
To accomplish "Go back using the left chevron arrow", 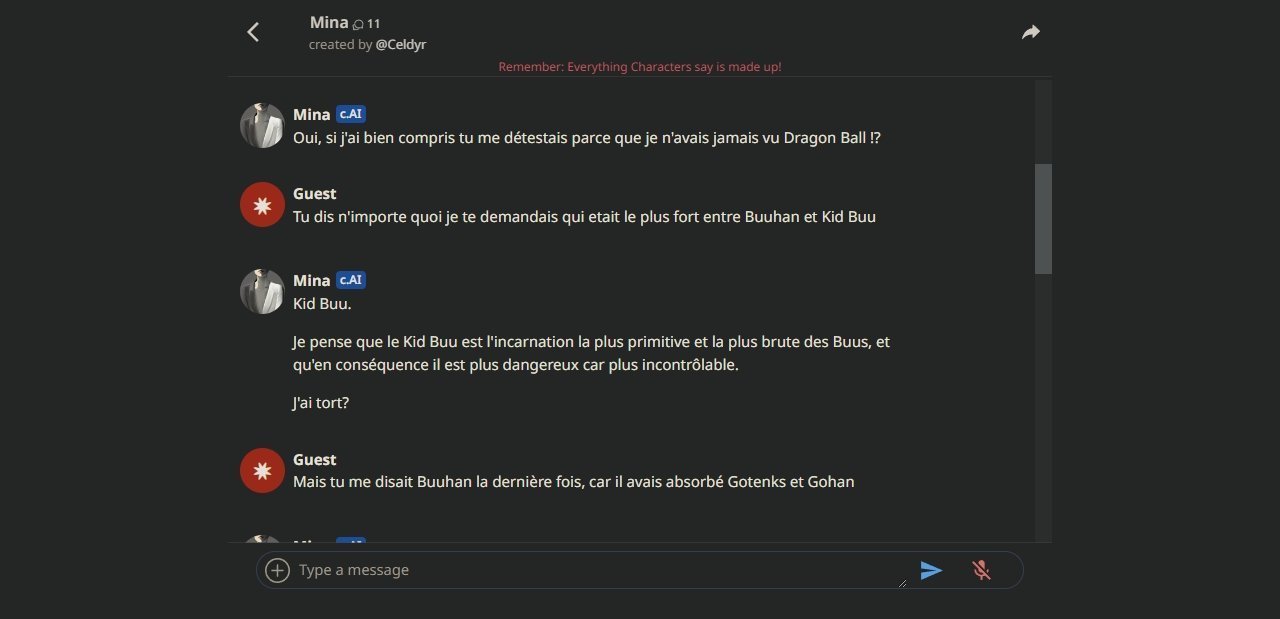I will pos(253,32).
